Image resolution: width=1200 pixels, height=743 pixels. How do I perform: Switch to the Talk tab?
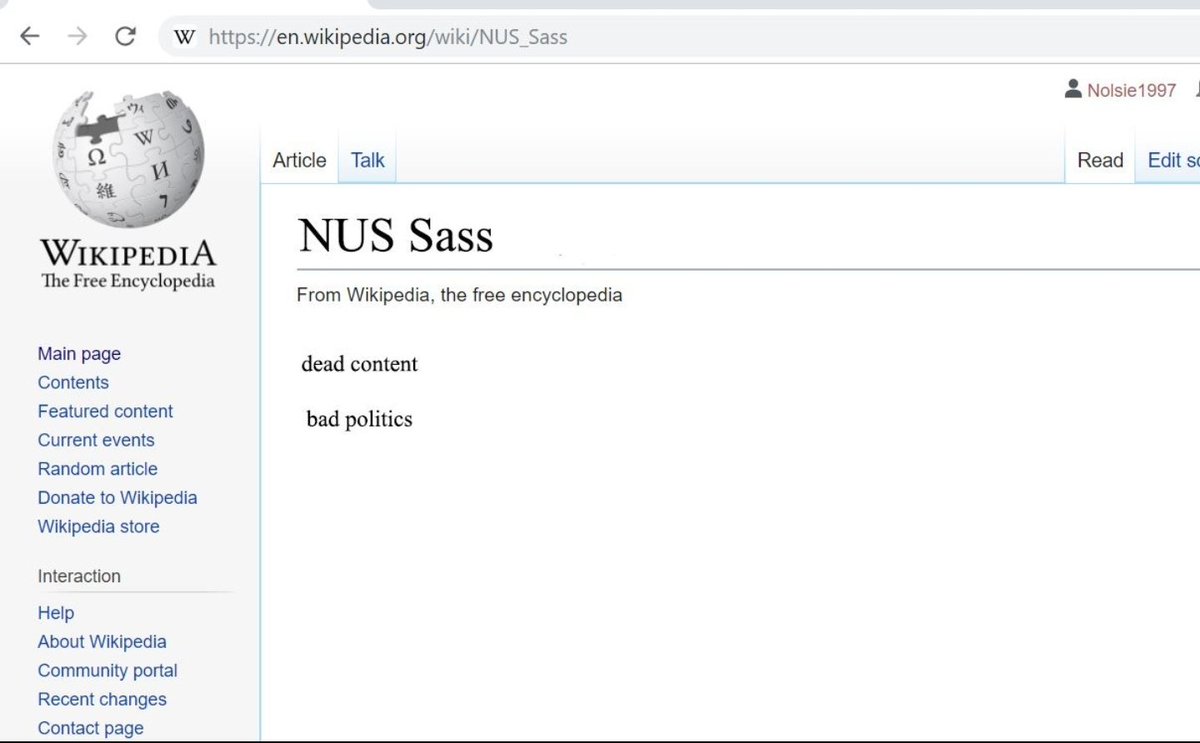point(366,160)
